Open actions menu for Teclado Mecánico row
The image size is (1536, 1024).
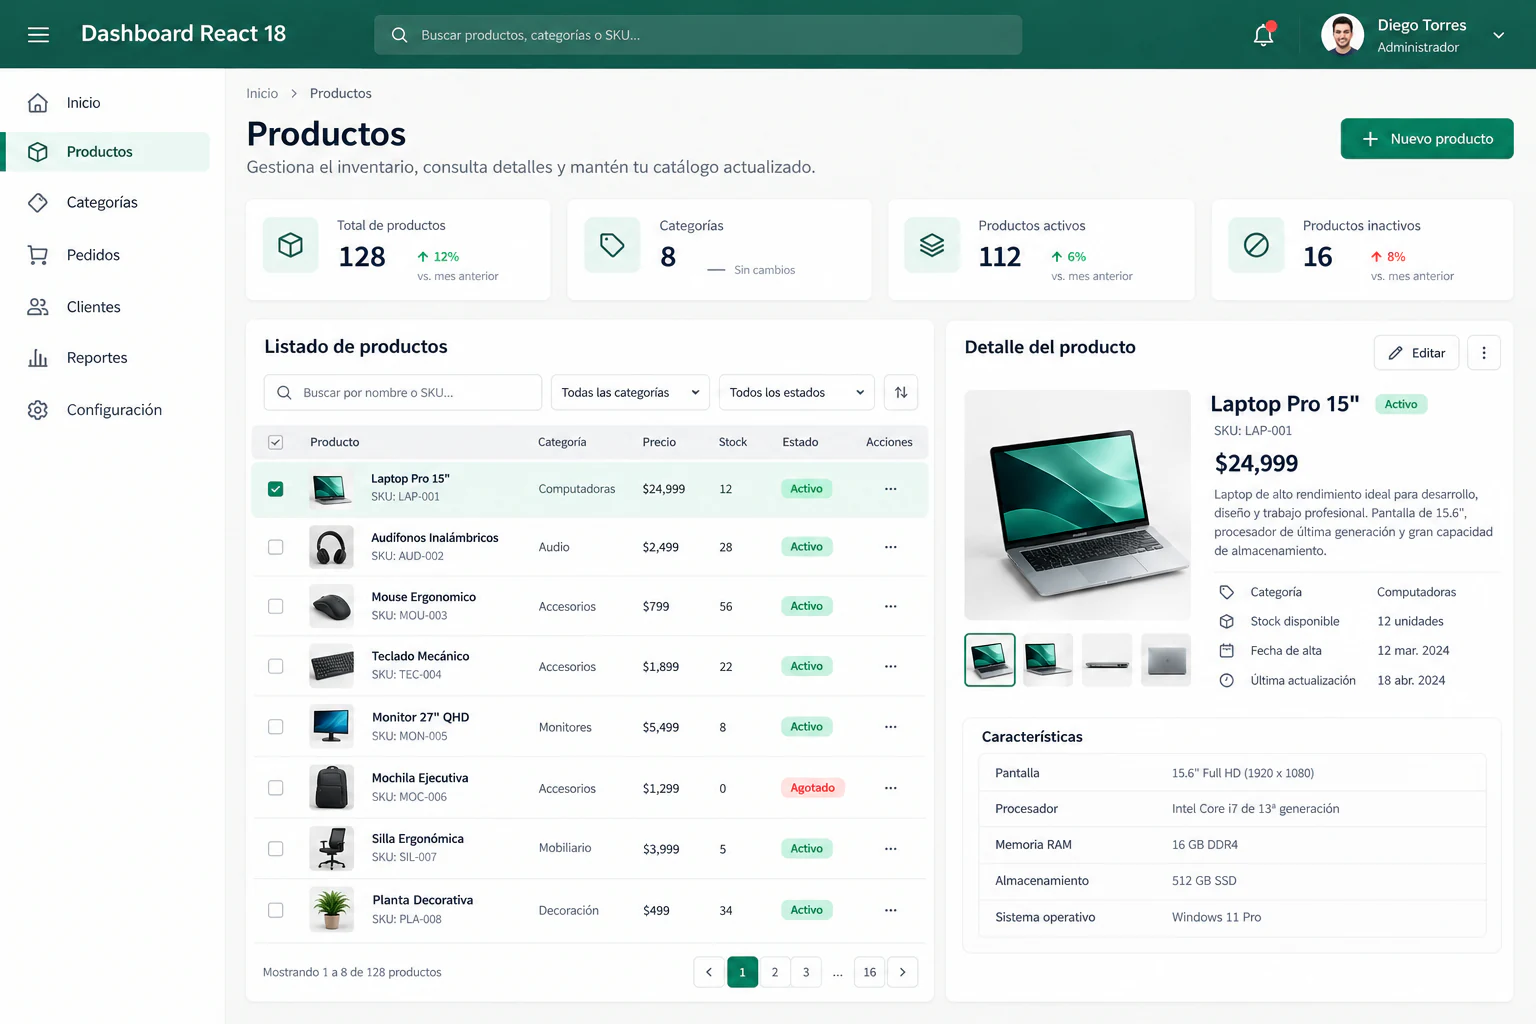[890, 666]
